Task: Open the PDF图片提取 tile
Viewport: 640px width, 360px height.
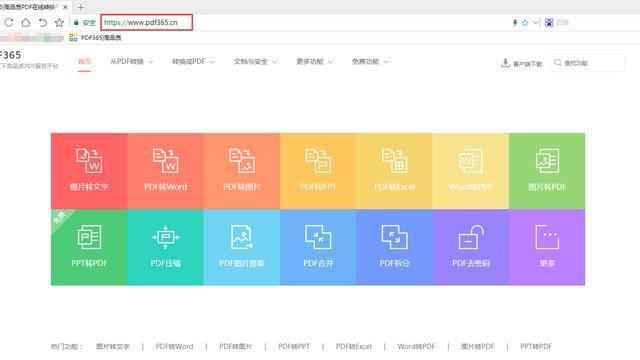Action: tap(242, 247)
